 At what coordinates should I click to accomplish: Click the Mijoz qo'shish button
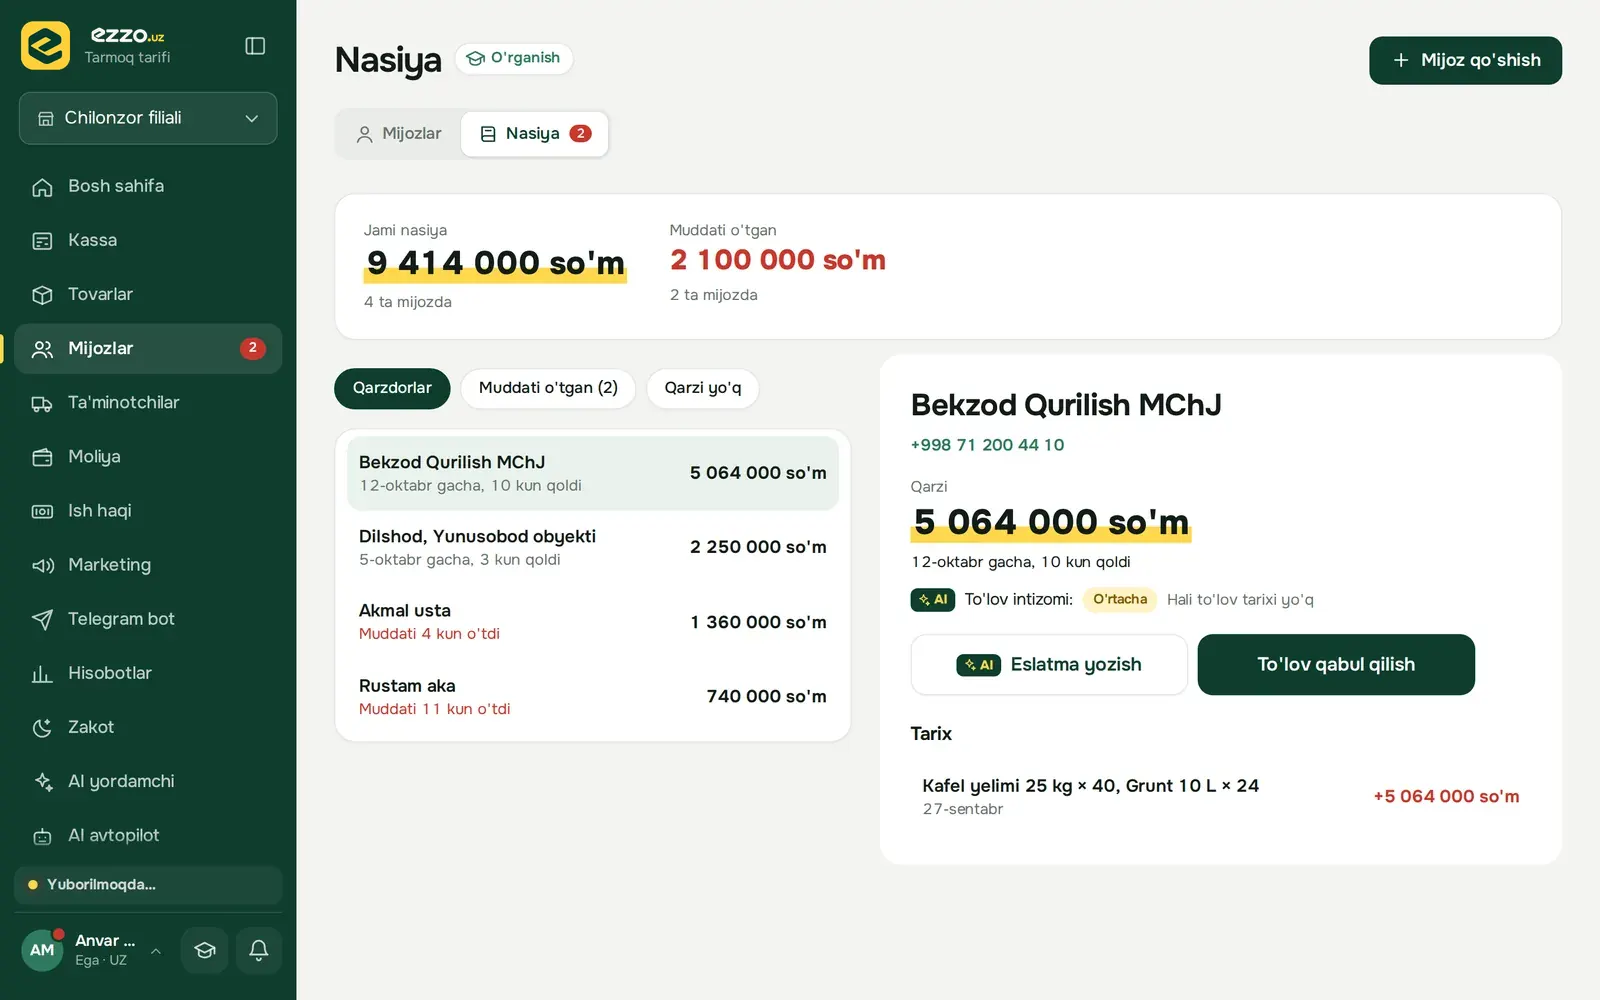click(1465, 60)
